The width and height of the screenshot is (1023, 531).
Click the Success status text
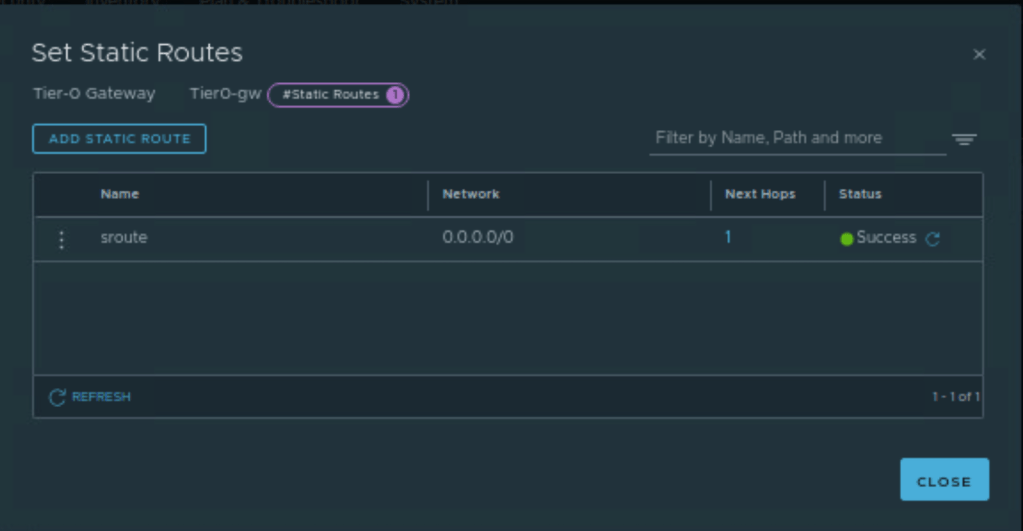pos(886,238)
